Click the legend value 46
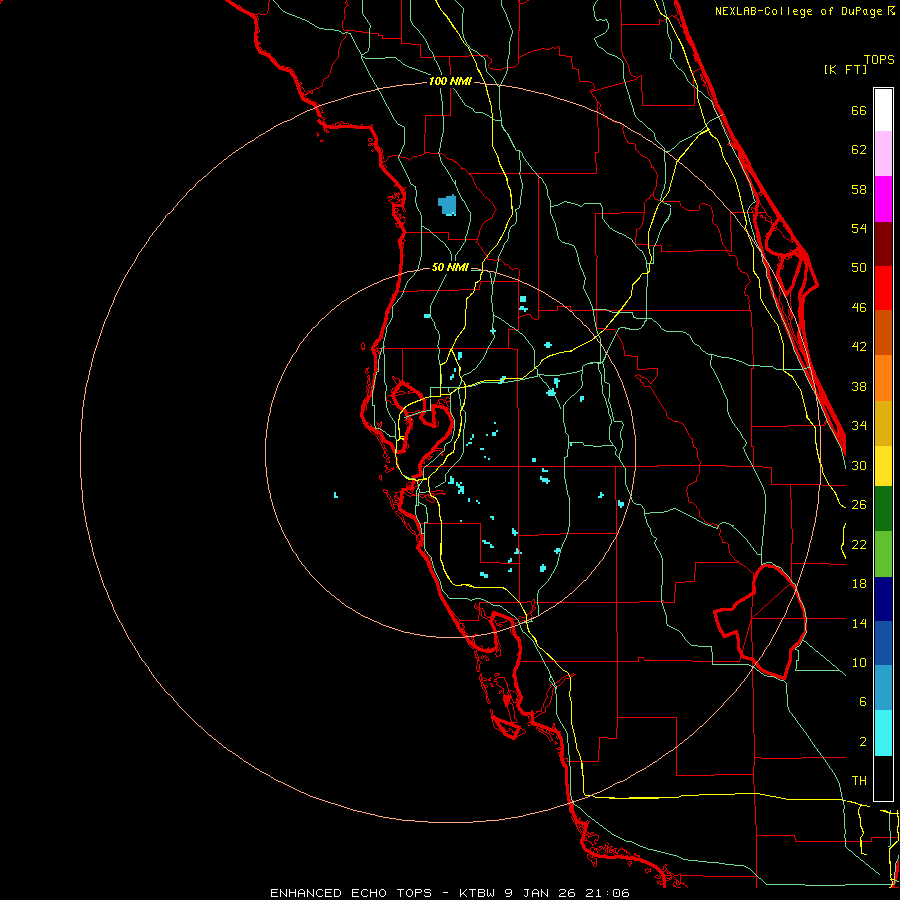Screen dimensions: 900x900 point(859,308)
